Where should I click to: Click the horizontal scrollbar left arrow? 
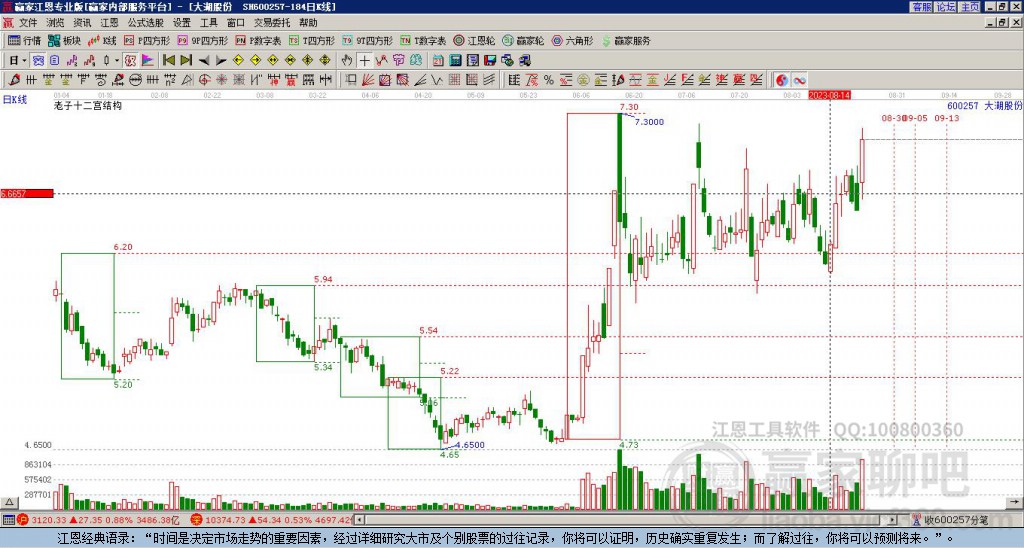tap(359, 520)
